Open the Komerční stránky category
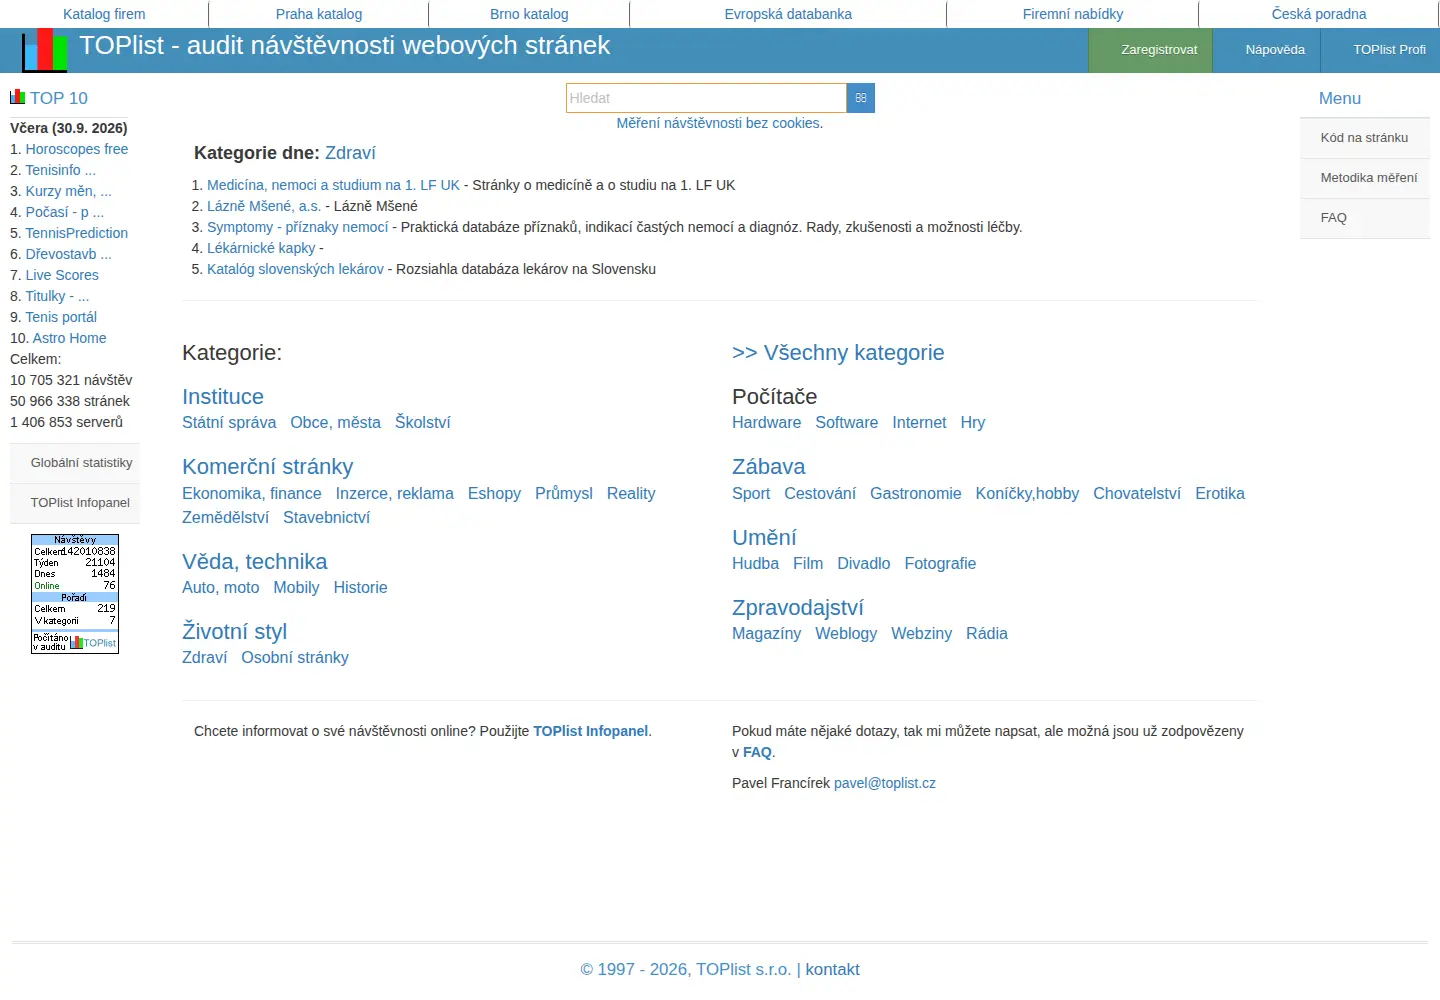Image resolution: width=1440 pixels, height=1000 pixels. pos(267,467)
